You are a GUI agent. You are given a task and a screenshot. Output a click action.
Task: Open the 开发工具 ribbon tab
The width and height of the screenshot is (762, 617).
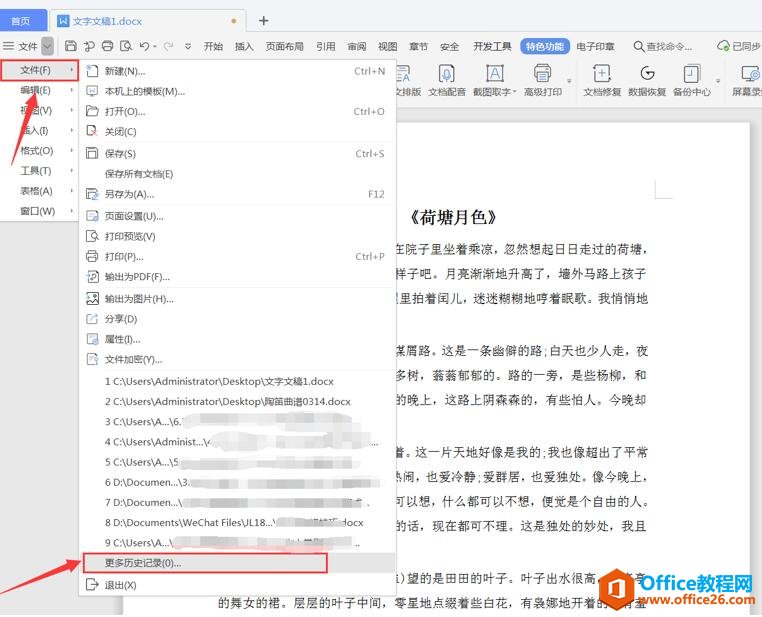[492, 47]
